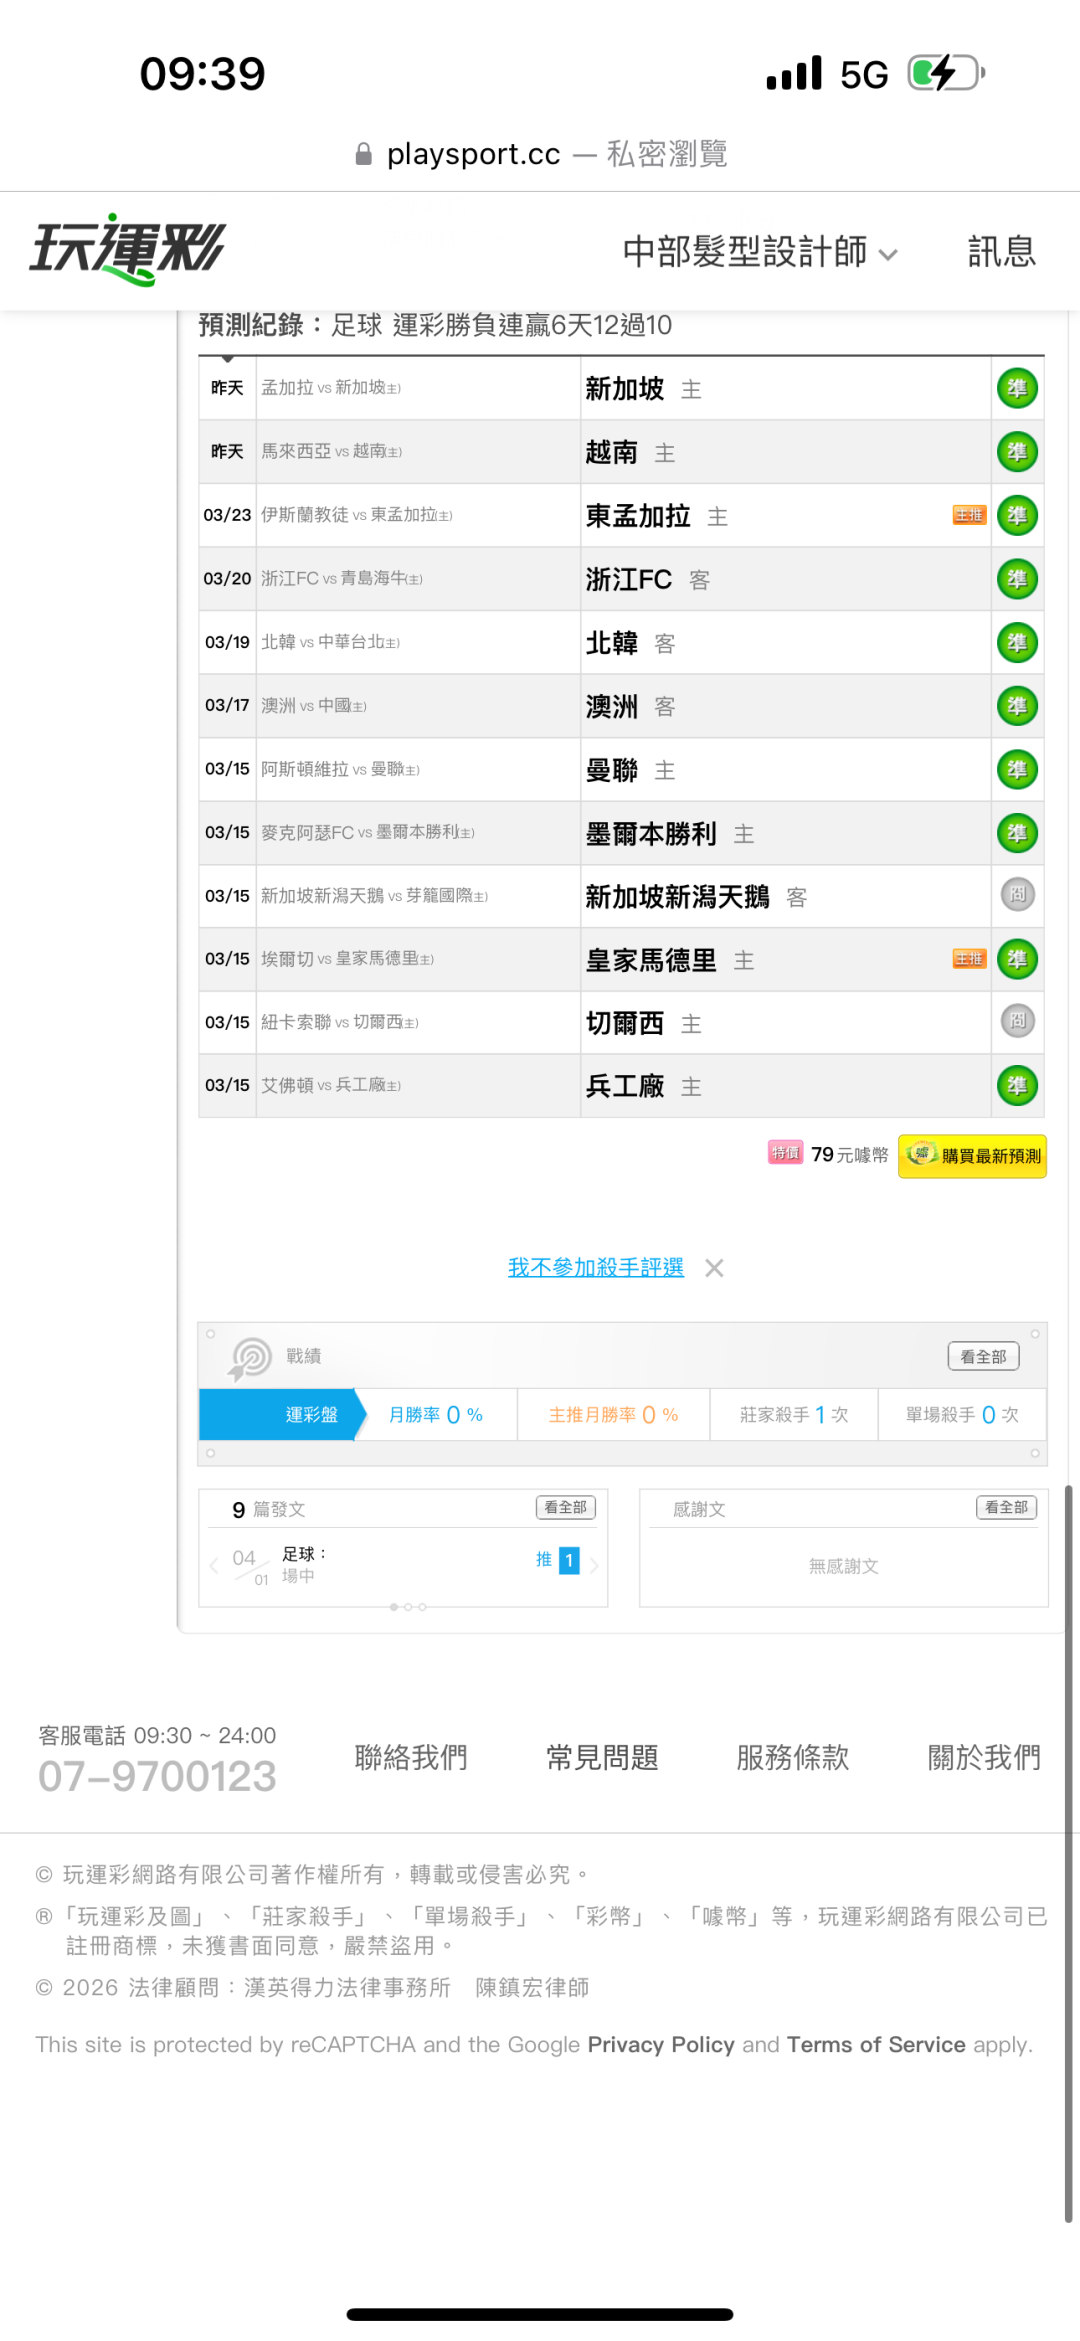The width and height of the screenshot is (1080, 2341).
Task: Click 看全部 in the 戰績 panel
Action: click(983, 1357)
